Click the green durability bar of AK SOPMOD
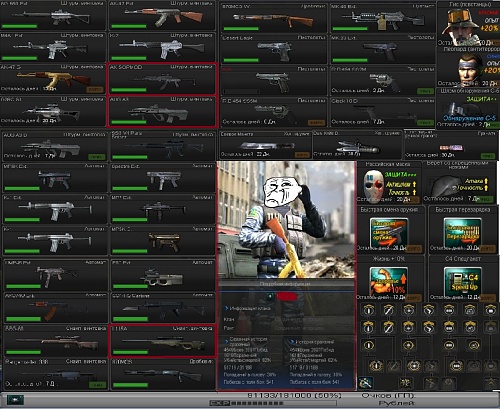The width and height of the screenshot is (500, 409). pyautogui.click(x=129, y=90)
